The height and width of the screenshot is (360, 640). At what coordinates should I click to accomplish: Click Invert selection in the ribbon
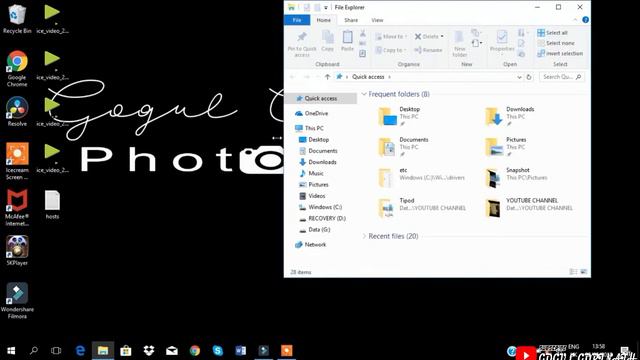[x=560, y=53]
